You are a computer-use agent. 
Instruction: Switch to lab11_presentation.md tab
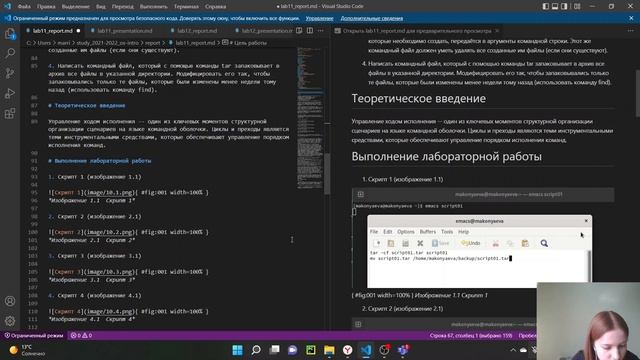click(x=124, y=31)
